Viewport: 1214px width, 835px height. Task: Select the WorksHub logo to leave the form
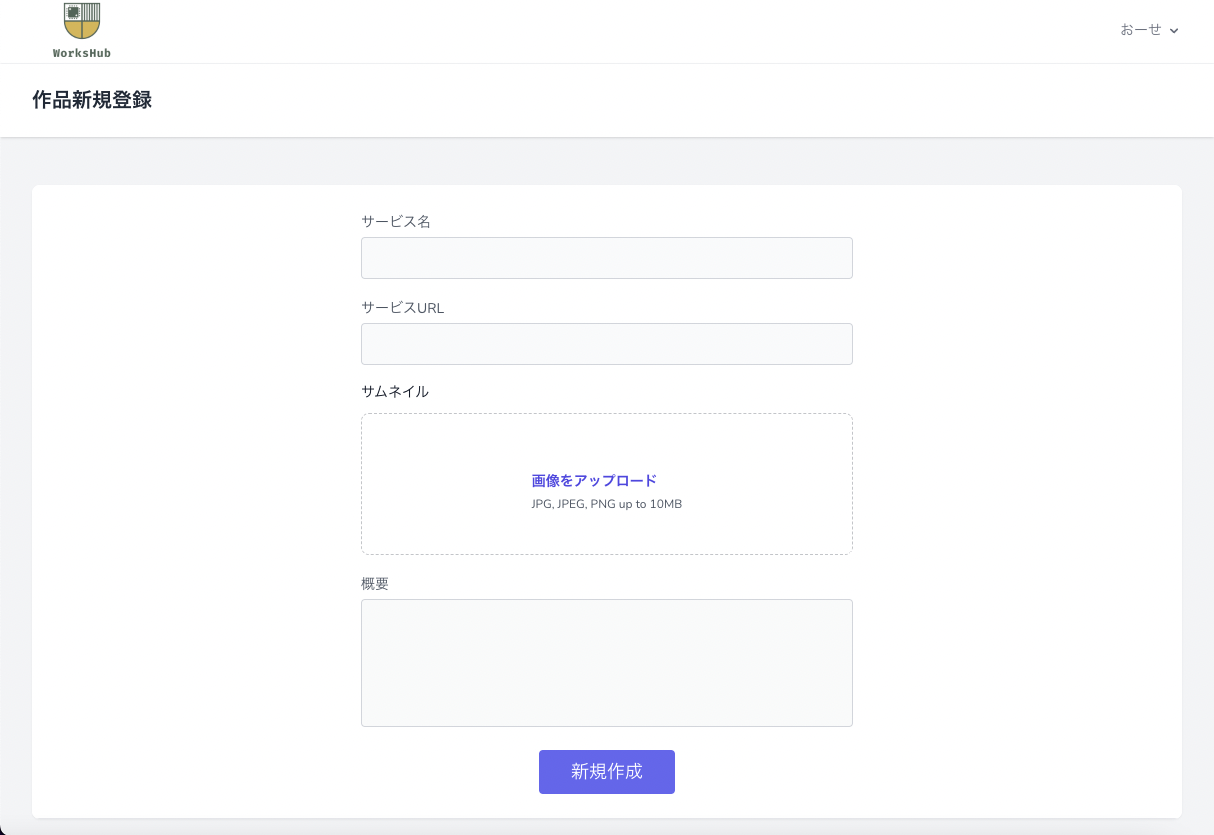point(82,20)
